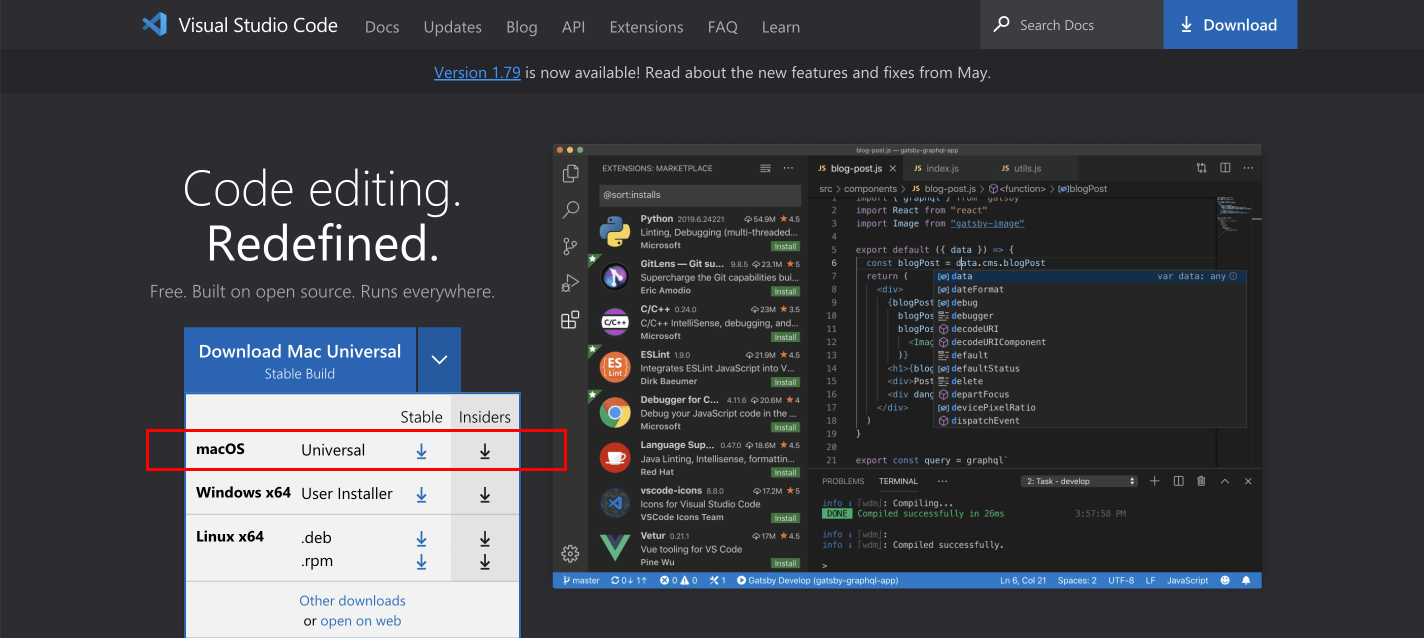Click the Python extension logo icon

[614, 231]
